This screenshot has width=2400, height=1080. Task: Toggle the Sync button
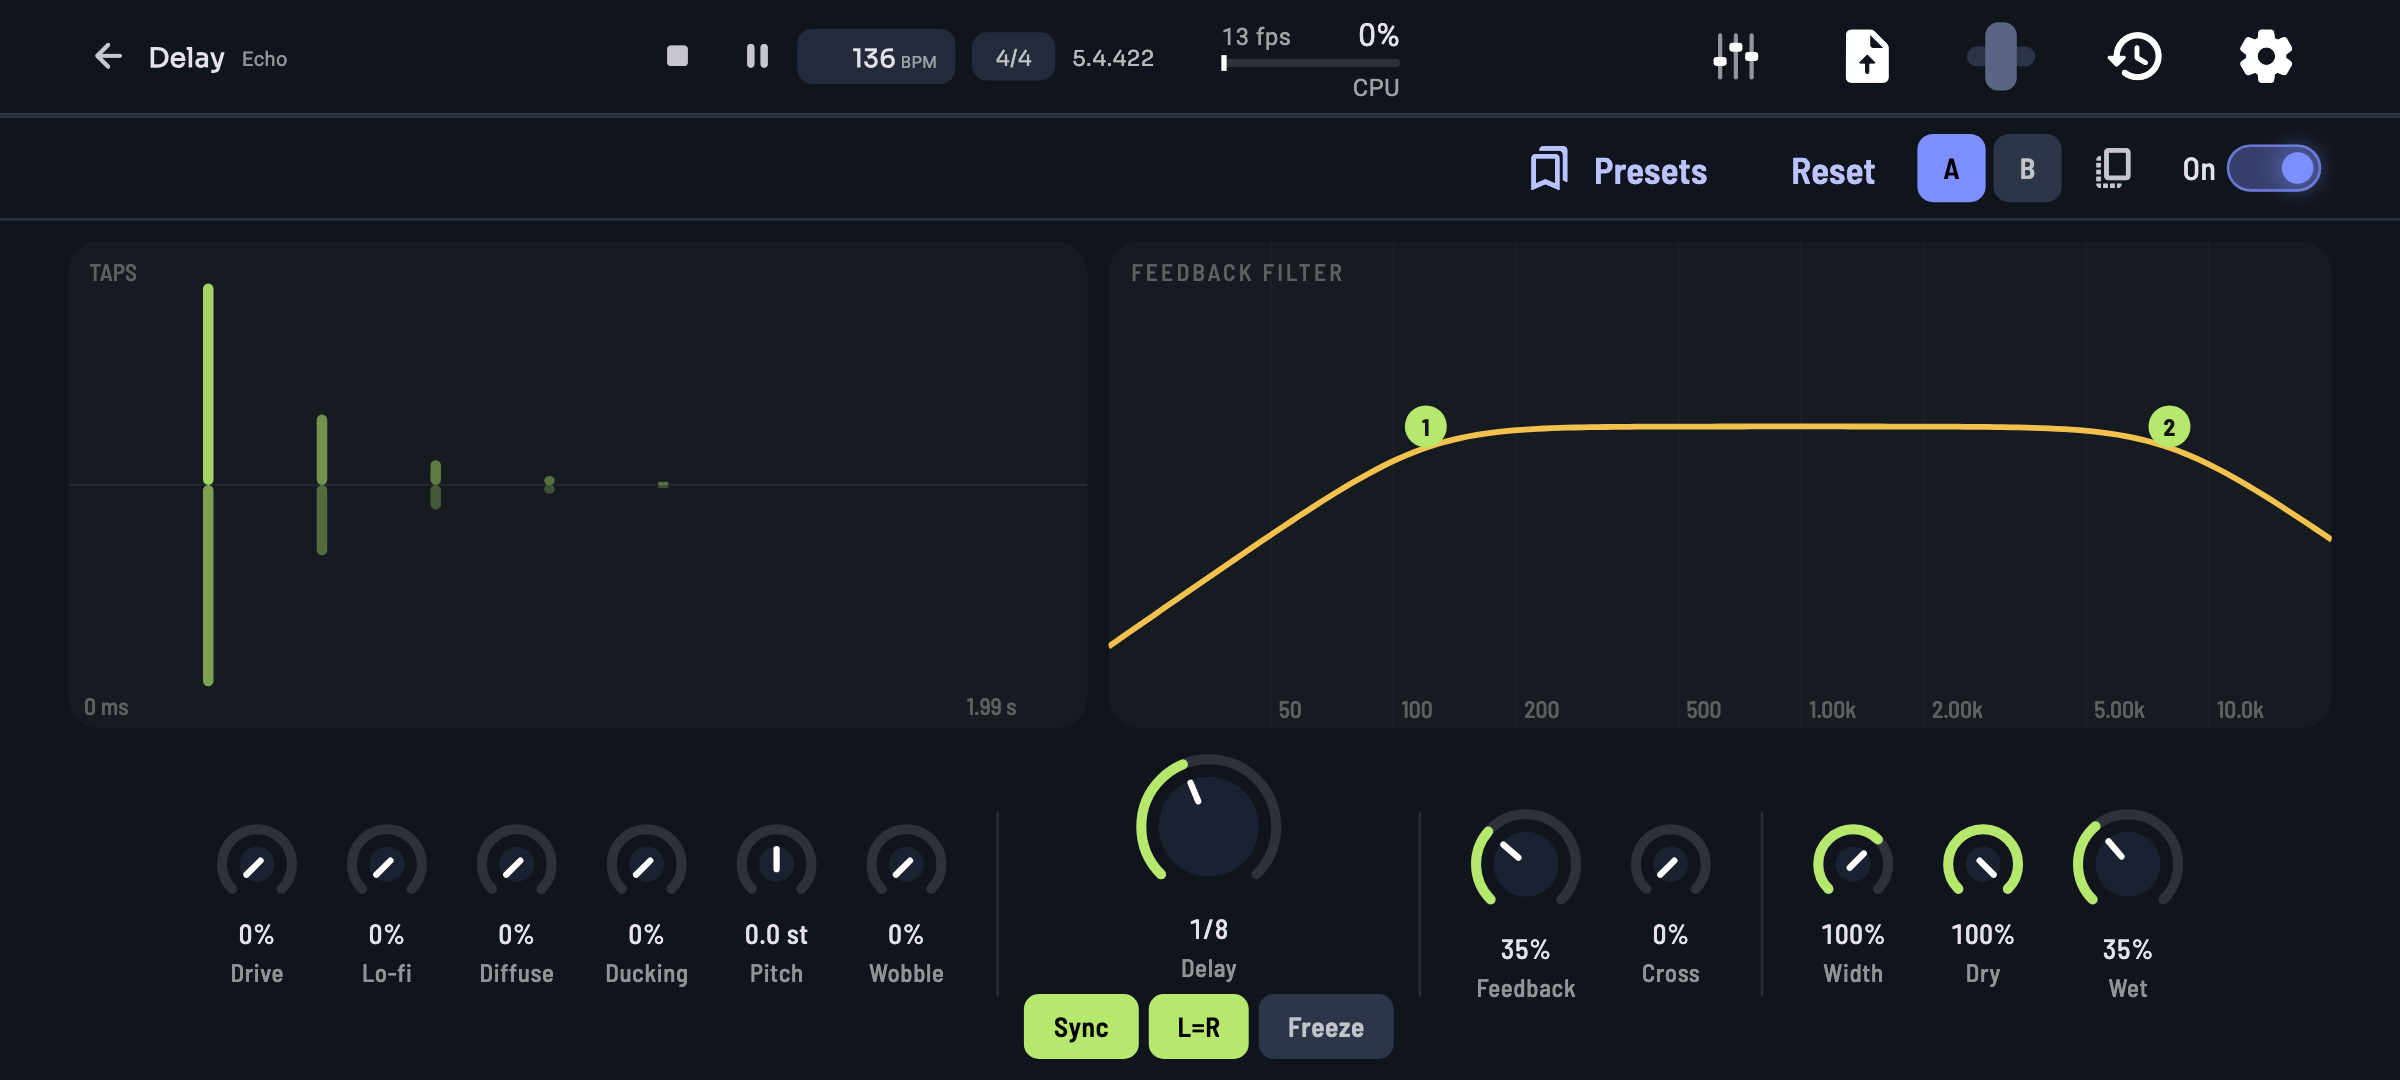tap(1081, 1027)
